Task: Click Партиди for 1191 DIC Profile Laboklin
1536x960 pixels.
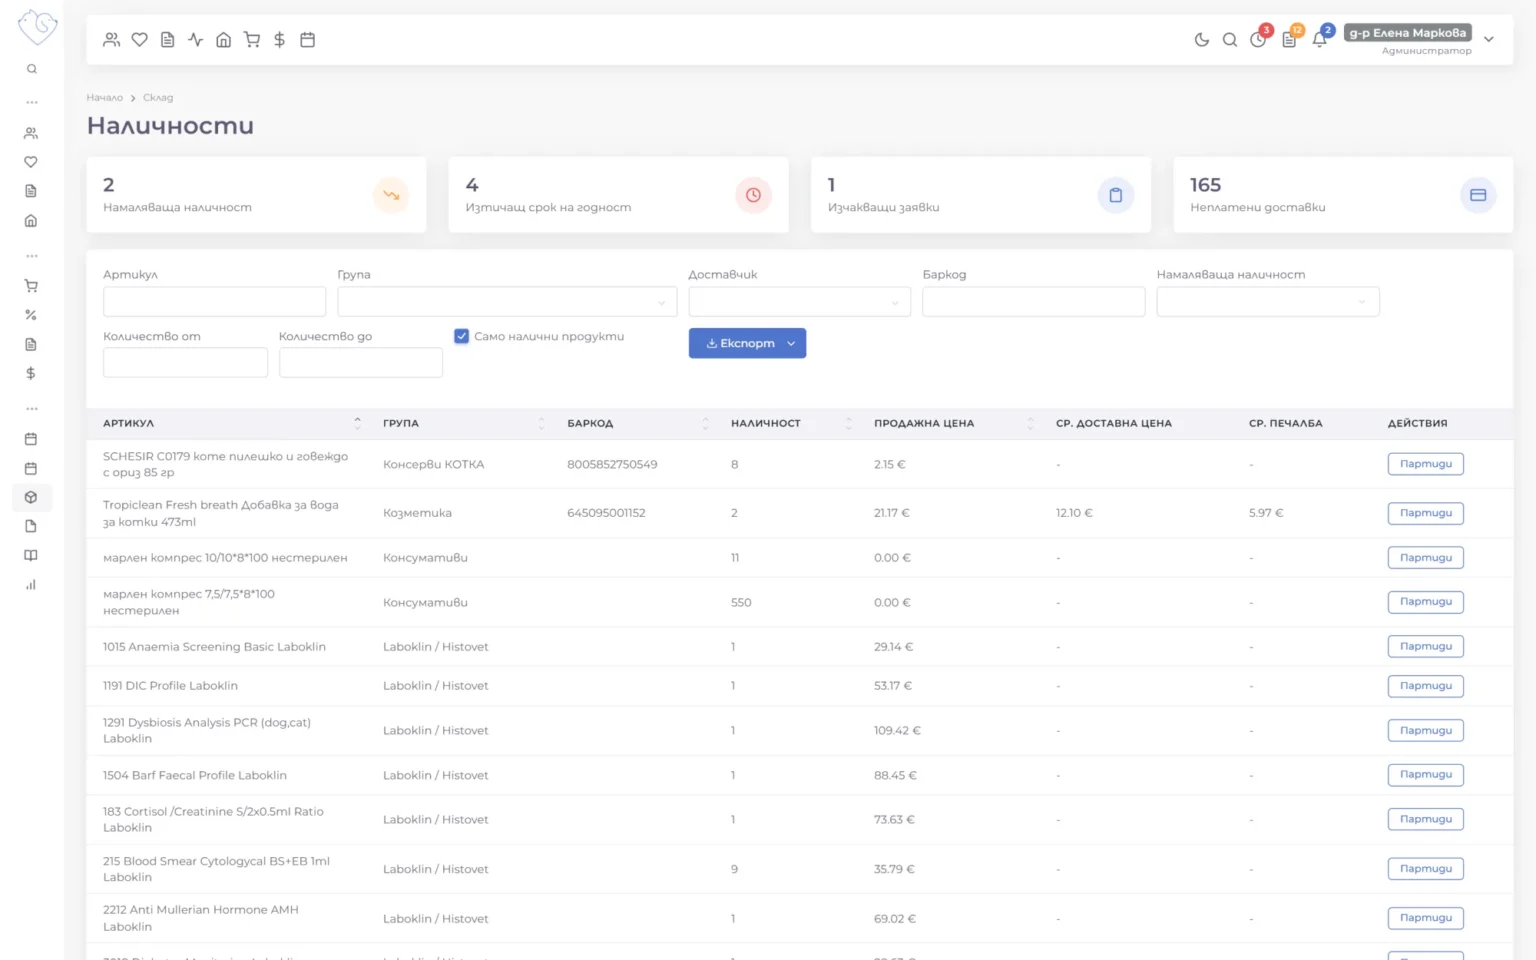Action: tap(1425, 686)
